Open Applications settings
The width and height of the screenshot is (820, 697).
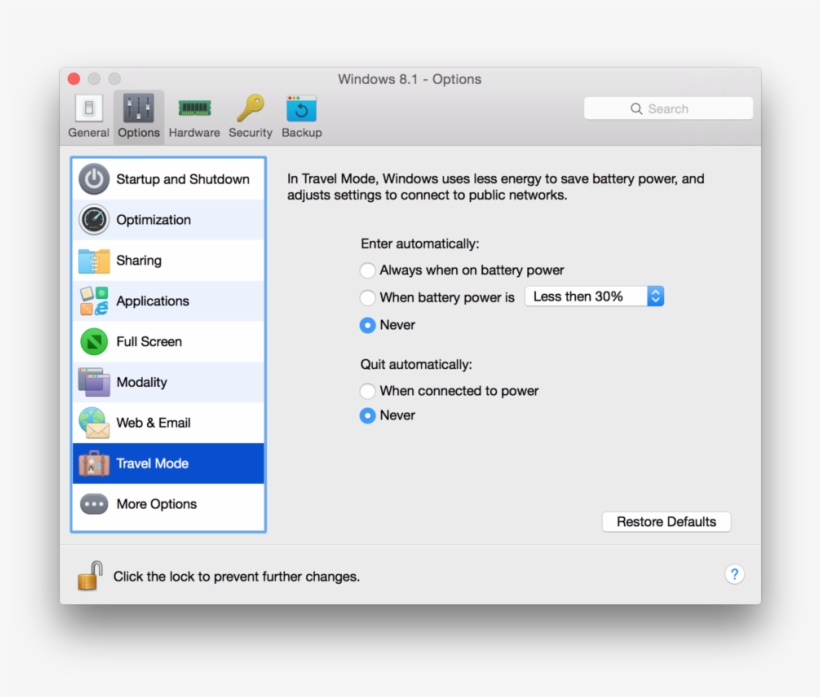pos(168,301)
